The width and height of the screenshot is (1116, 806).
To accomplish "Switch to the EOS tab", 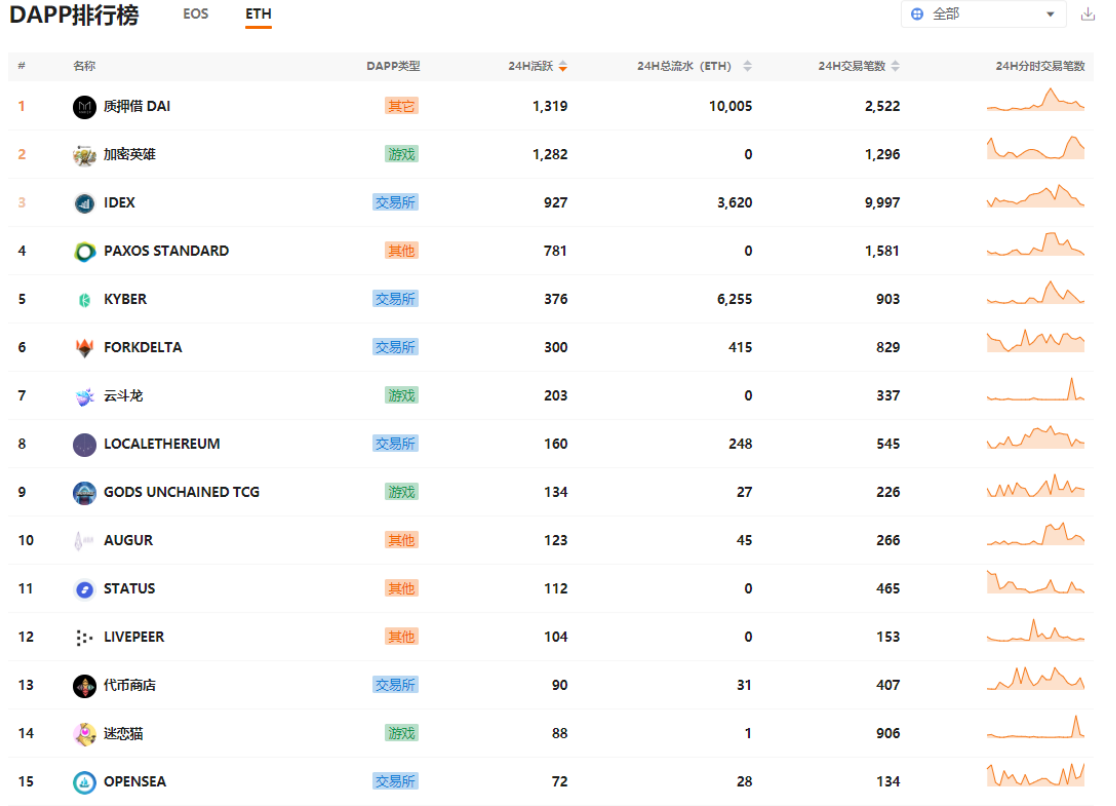I will tap(196, 14).
